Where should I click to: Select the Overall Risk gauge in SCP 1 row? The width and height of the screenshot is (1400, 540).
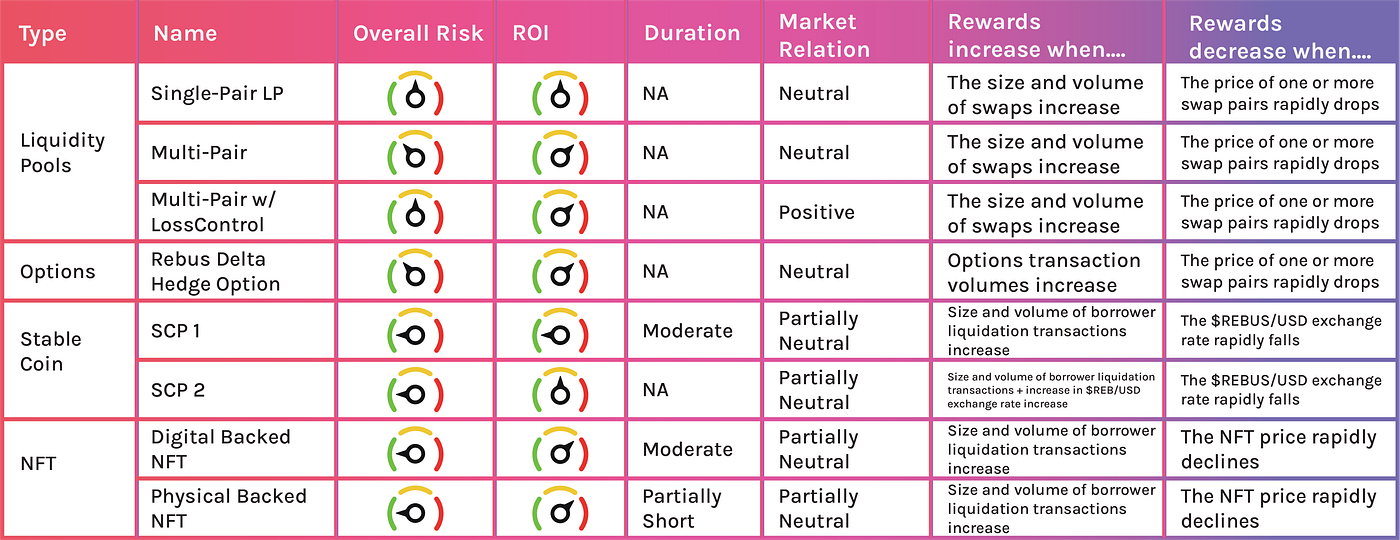coord(415,330)
